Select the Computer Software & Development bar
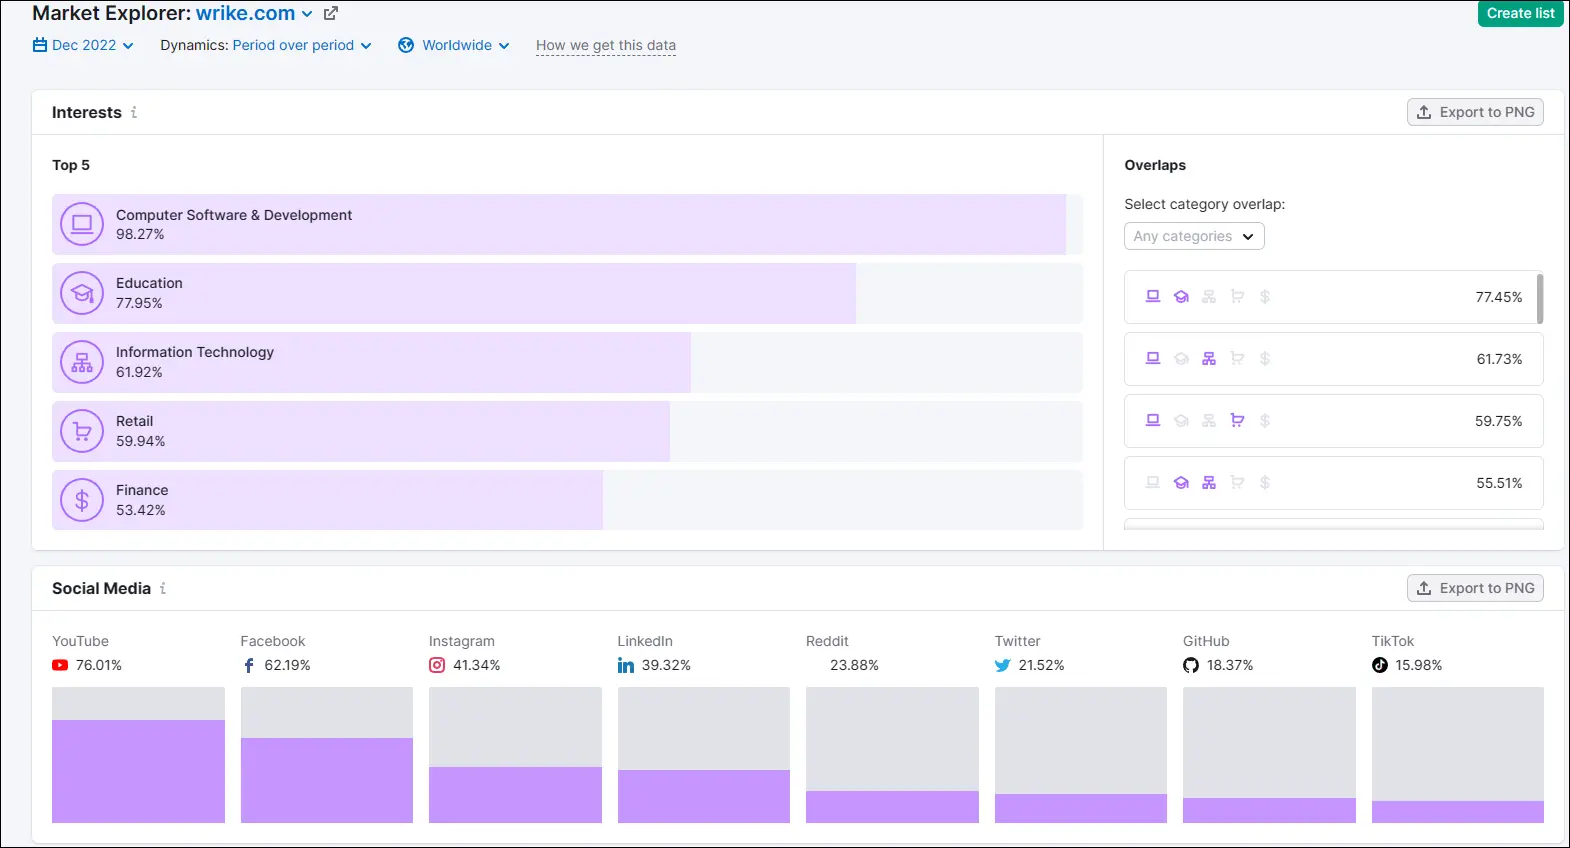1570x848 pixels. point(567,224)
